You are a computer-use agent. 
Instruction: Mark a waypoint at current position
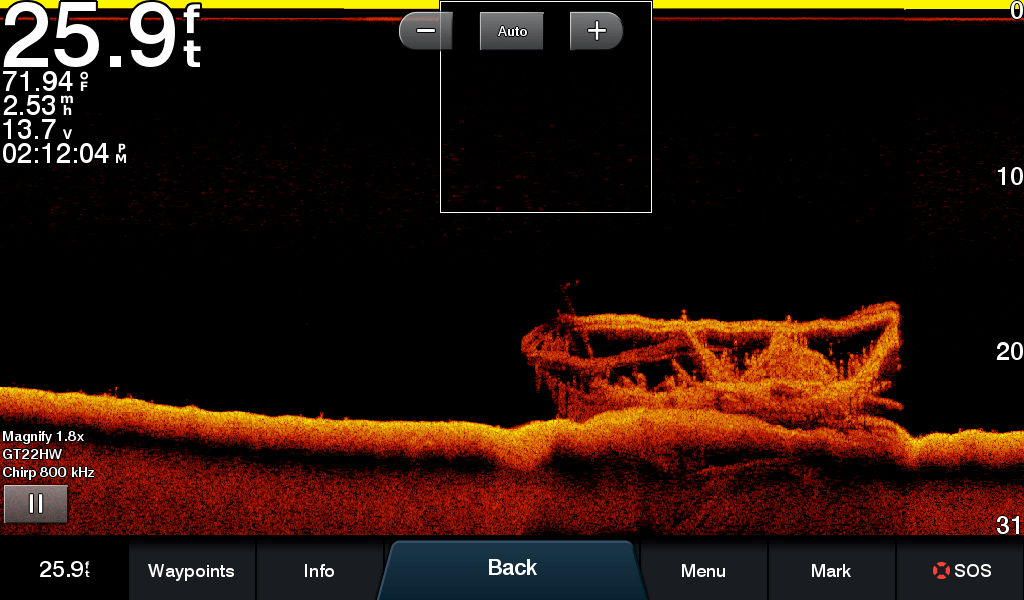[x=831, y=571]
